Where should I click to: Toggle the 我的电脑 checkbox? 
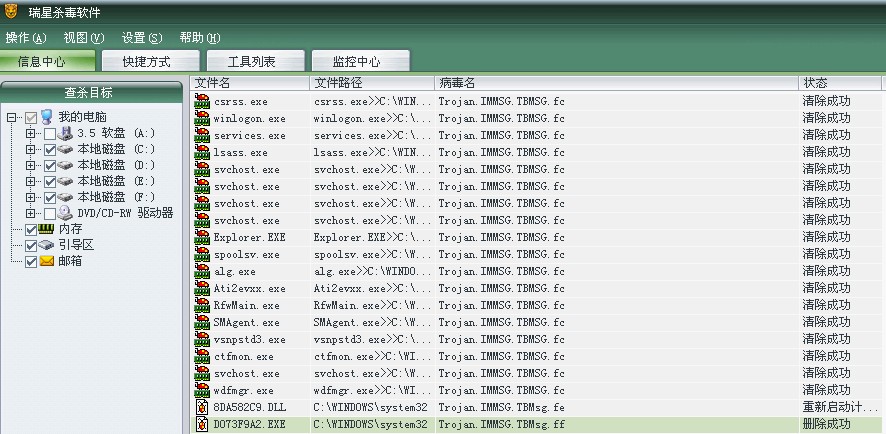pos(31,118)
